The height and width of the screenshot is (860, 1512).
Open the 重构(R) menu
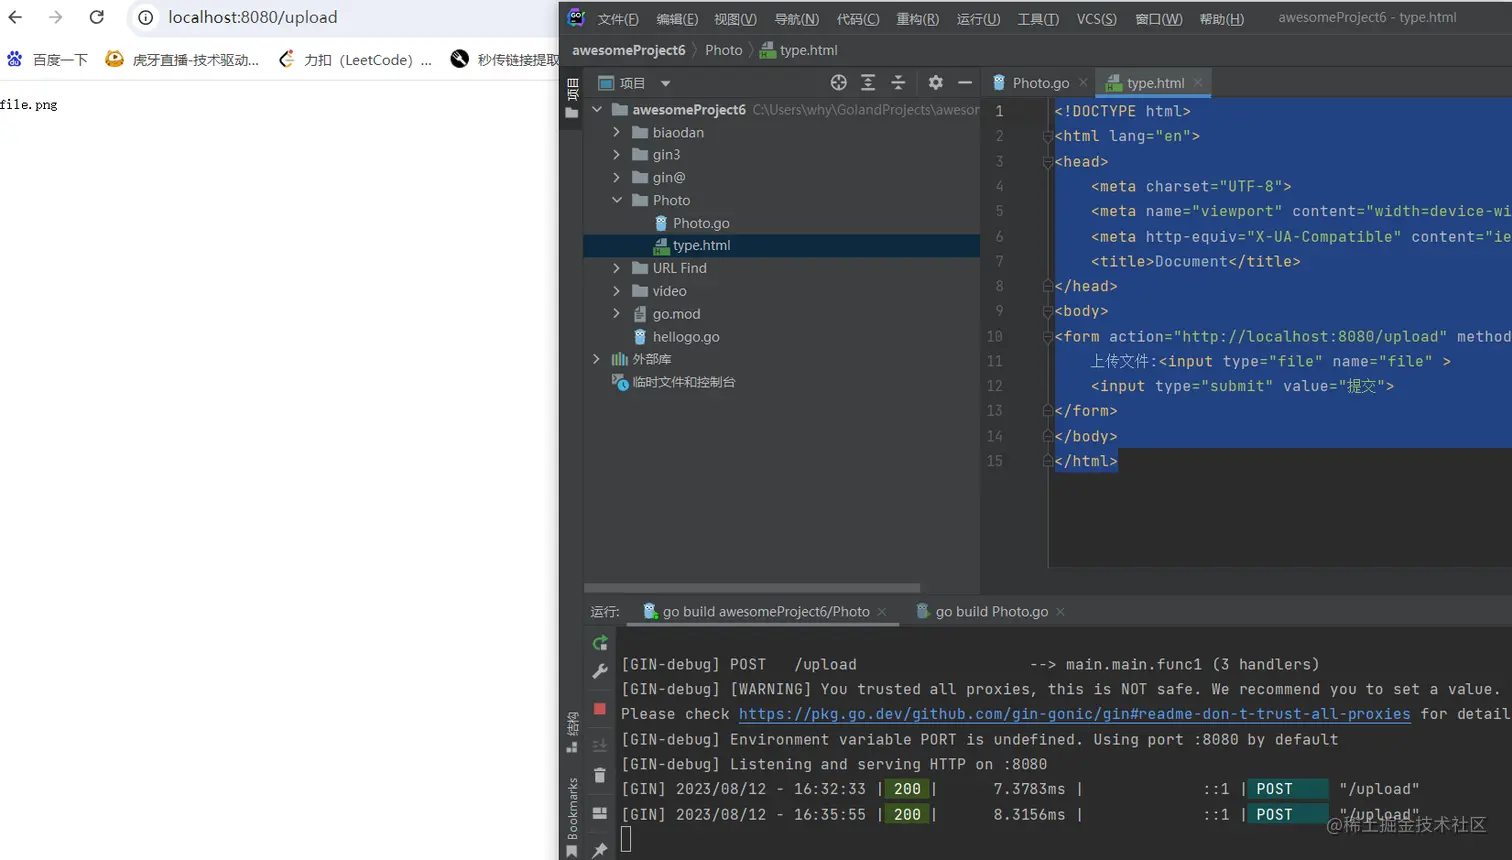pyautogui.click(x=917, y=19)
